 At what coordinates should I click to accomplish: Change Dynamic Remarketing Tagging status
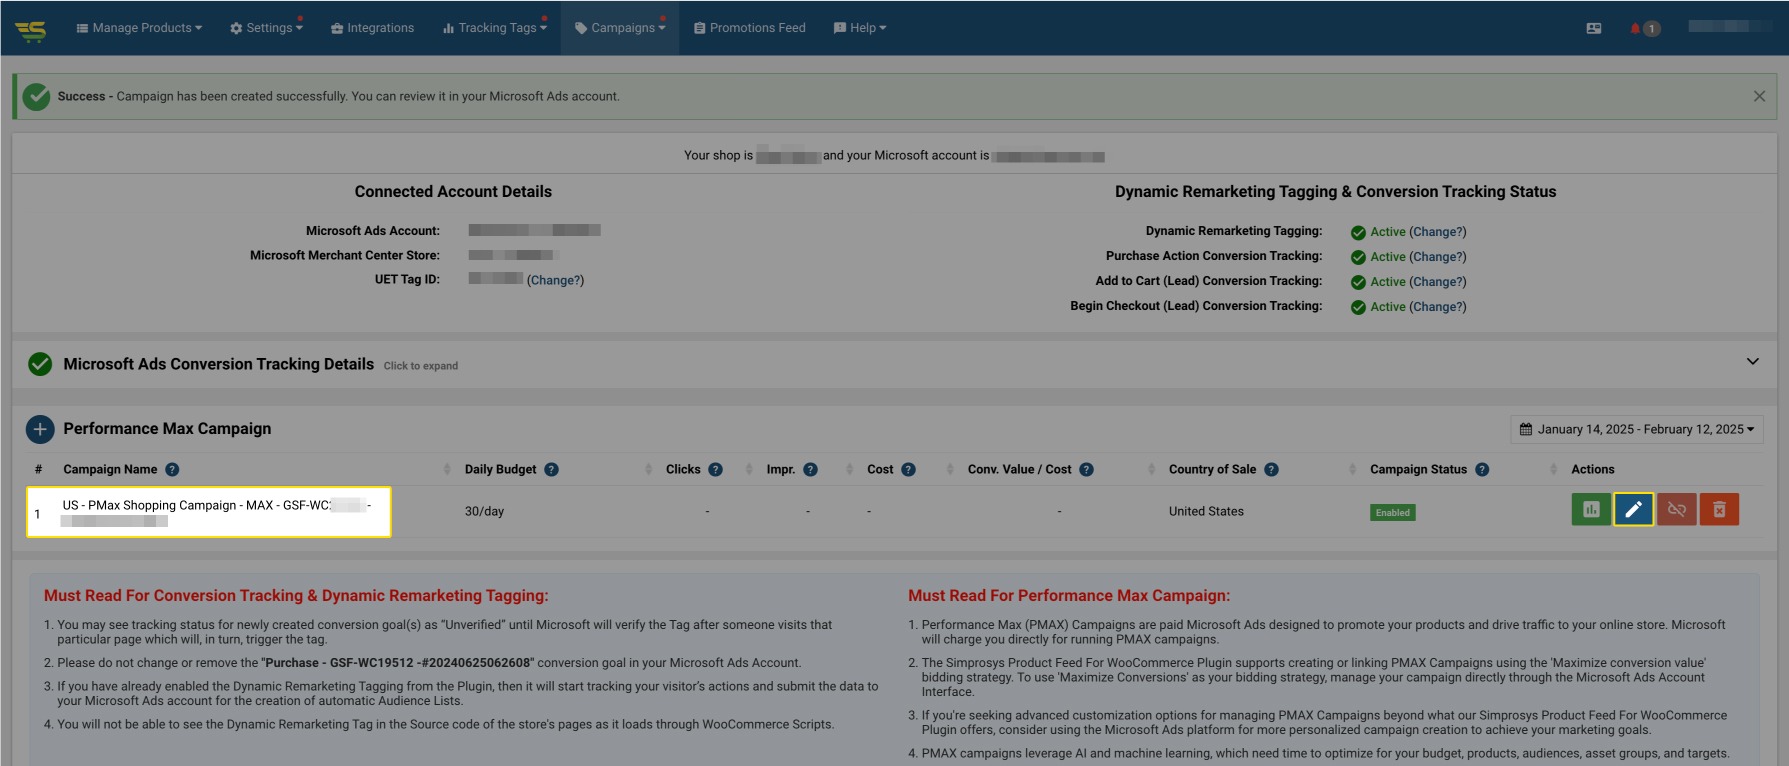click(1438, 232)
